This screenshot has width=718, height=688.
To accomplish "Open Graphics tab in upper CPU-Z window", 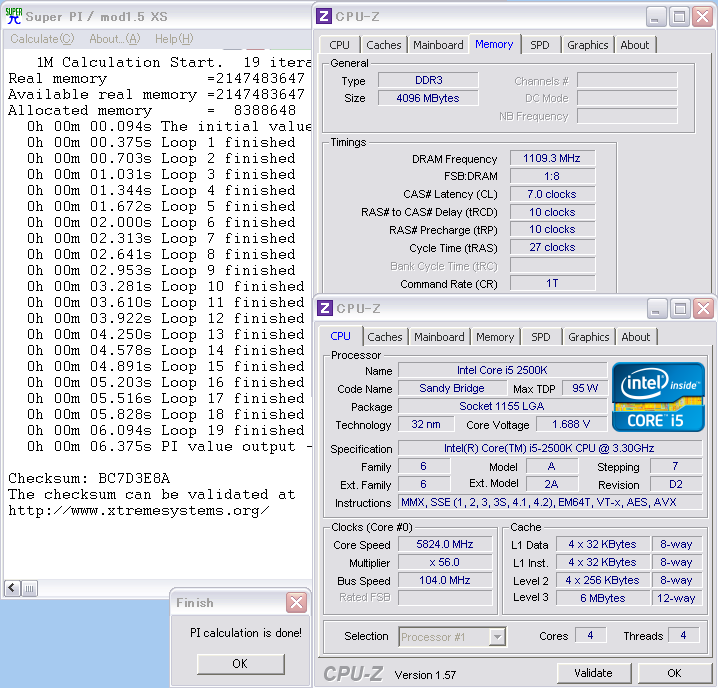I will (587, 45).
